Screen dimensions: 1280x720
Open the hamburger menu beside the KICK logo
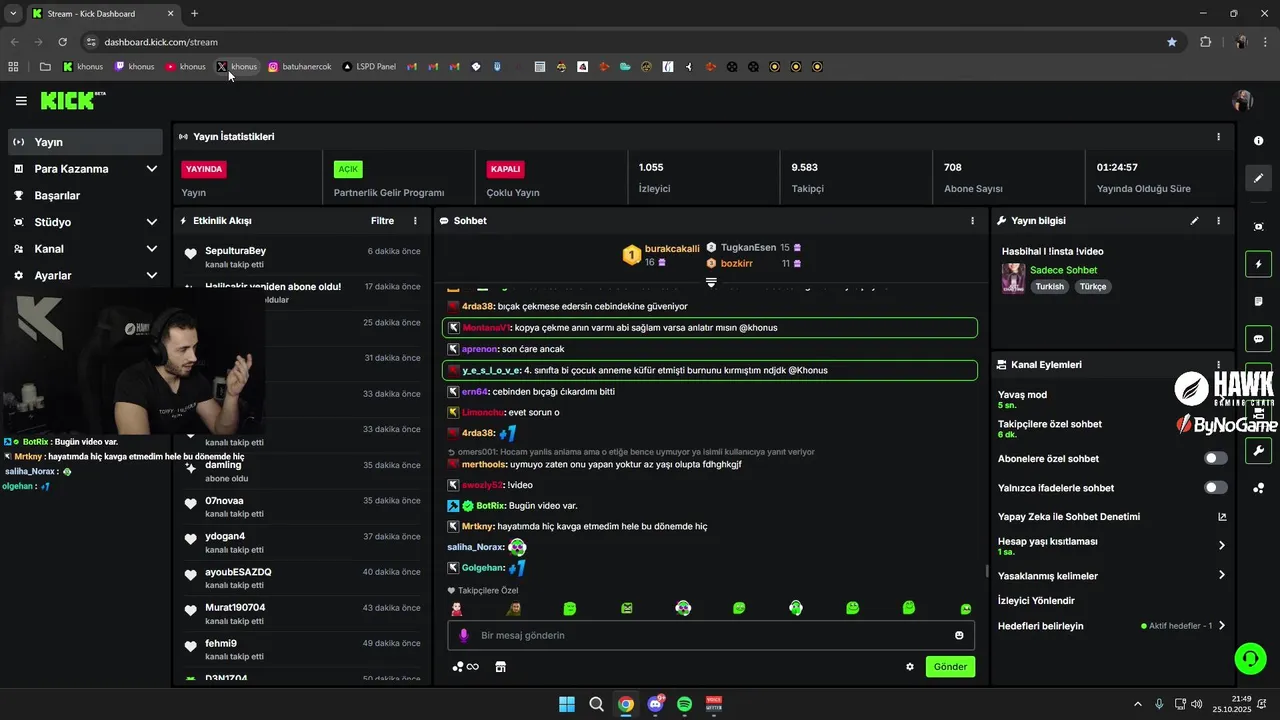(21, 100)
